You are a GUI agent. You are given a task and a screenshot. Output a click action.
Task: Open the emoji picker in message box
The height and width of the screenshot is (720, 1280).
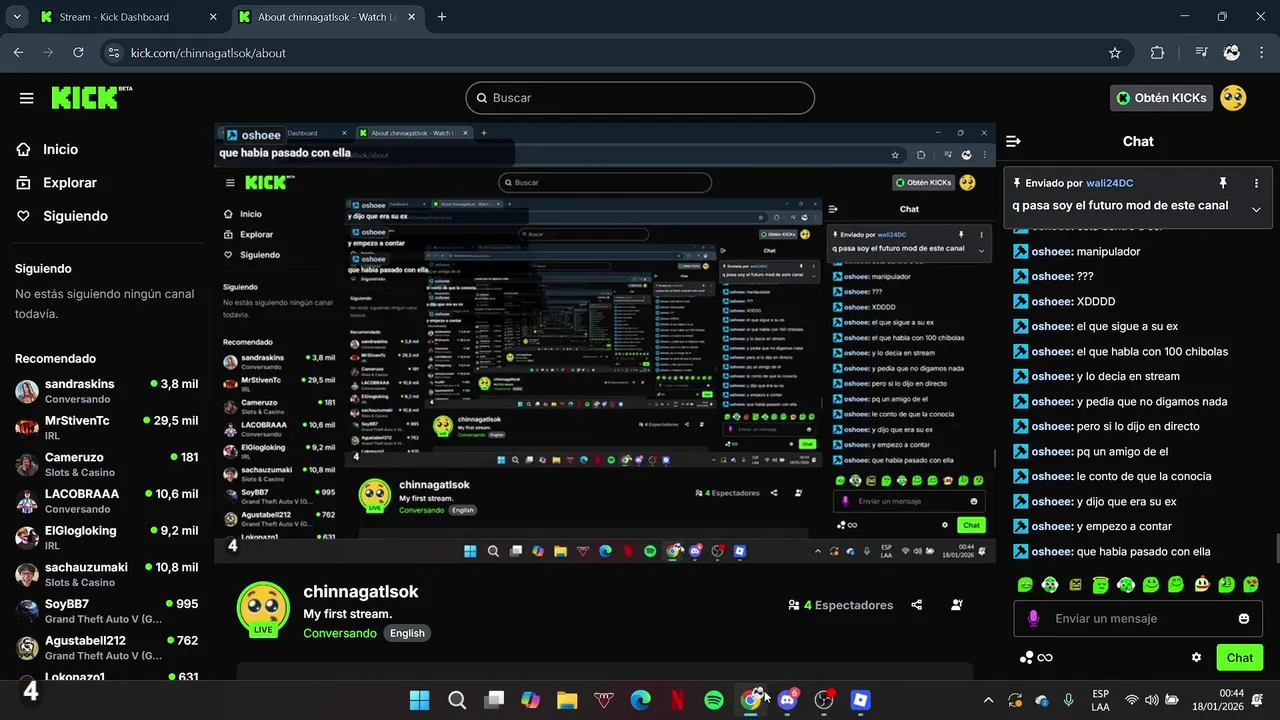tap(1244, 619)
